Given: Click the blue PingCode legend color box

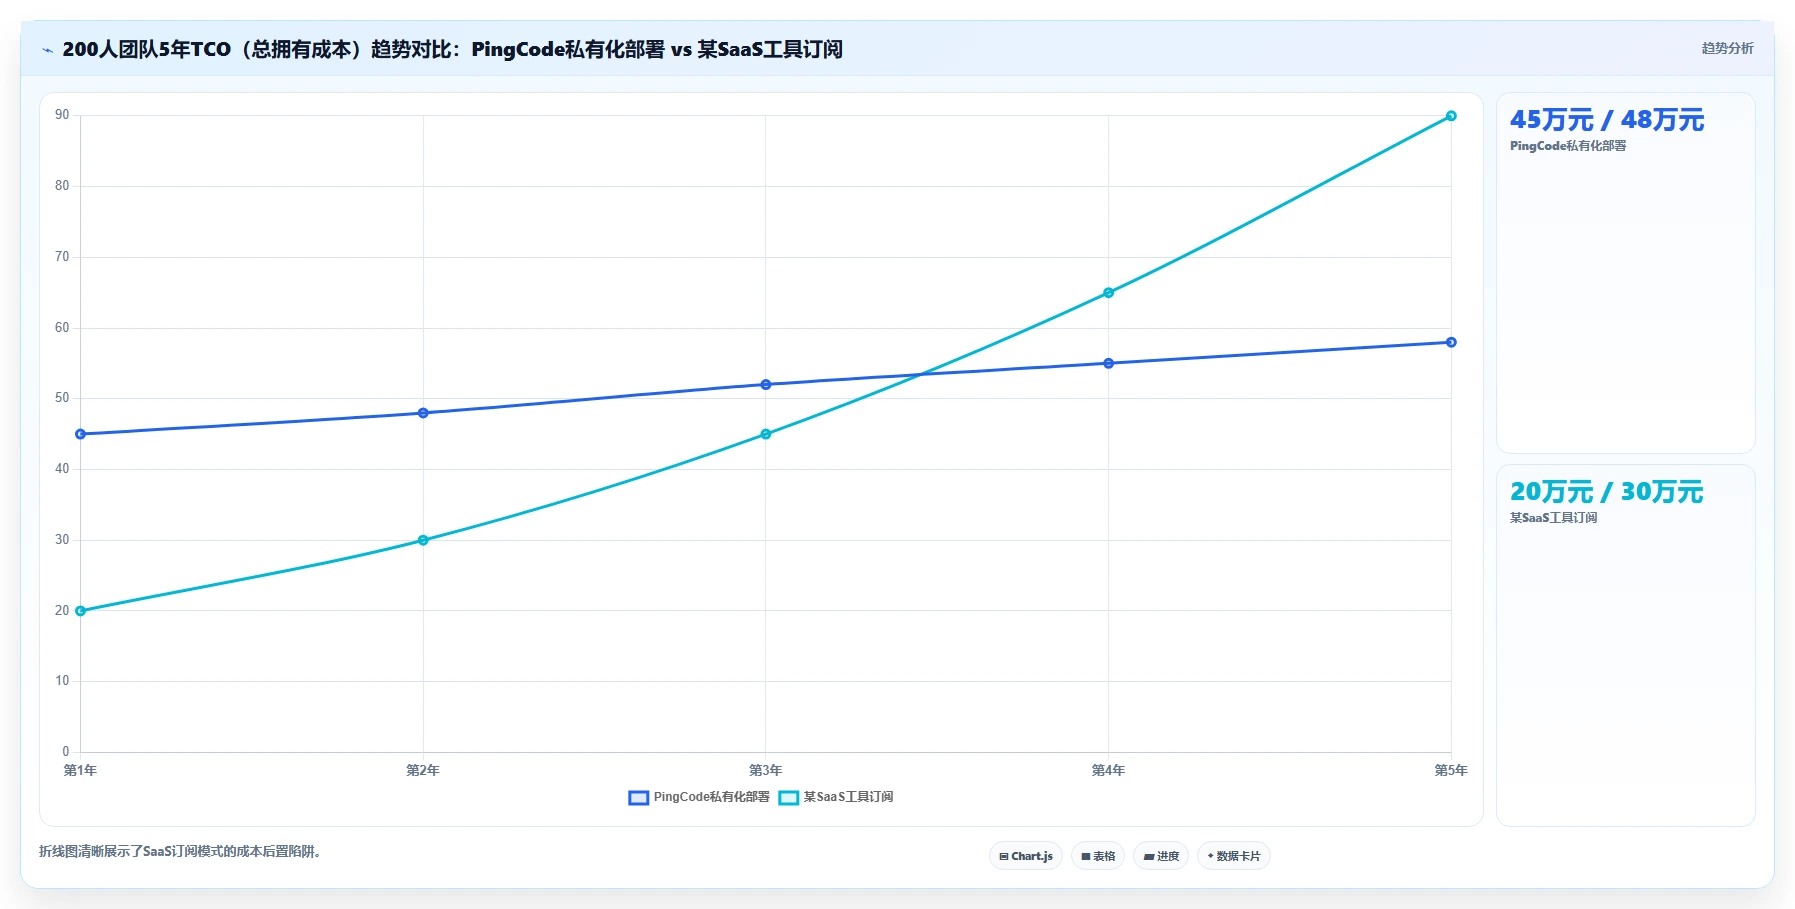Looking at the screenshot, I should [638, 798].
